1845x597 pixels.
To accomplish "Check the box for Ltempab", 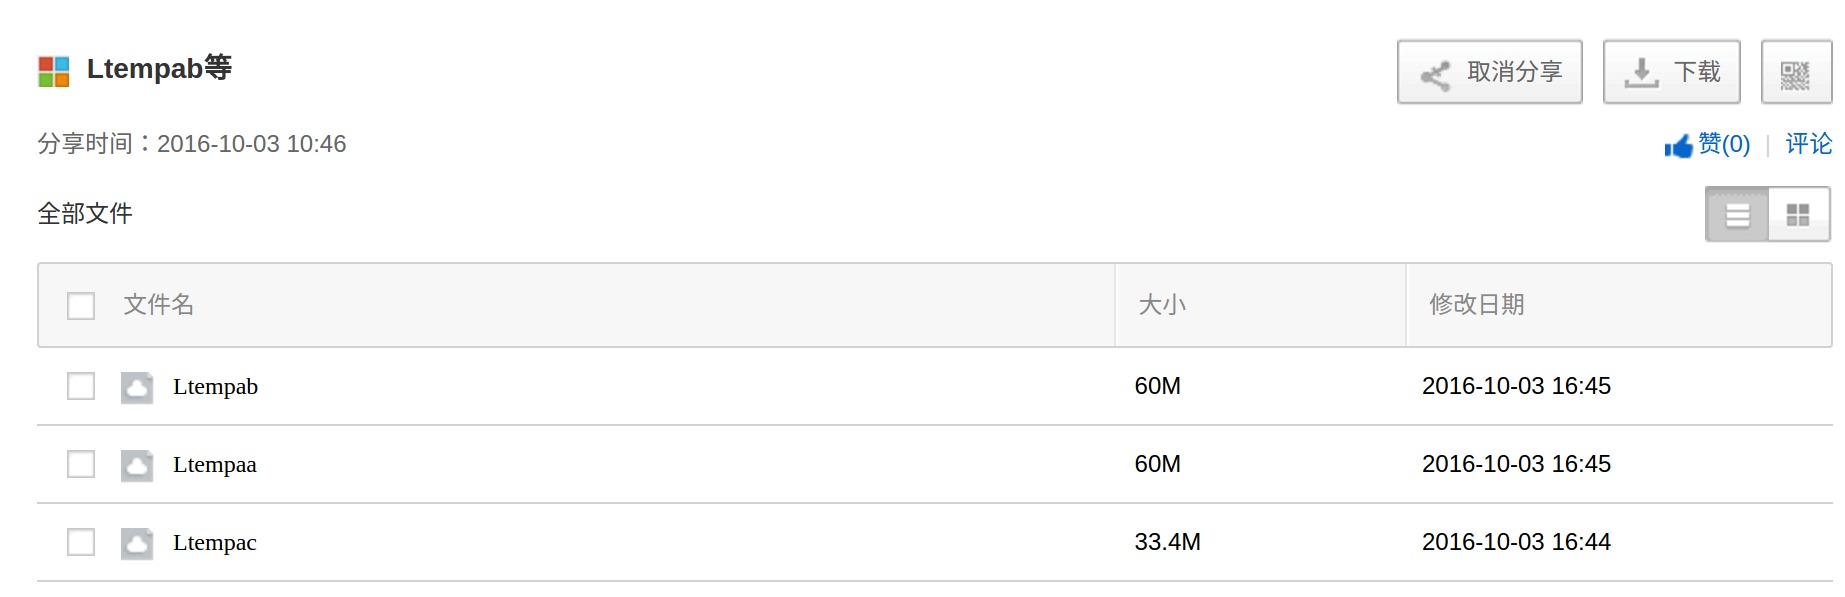I will [81, 386].
